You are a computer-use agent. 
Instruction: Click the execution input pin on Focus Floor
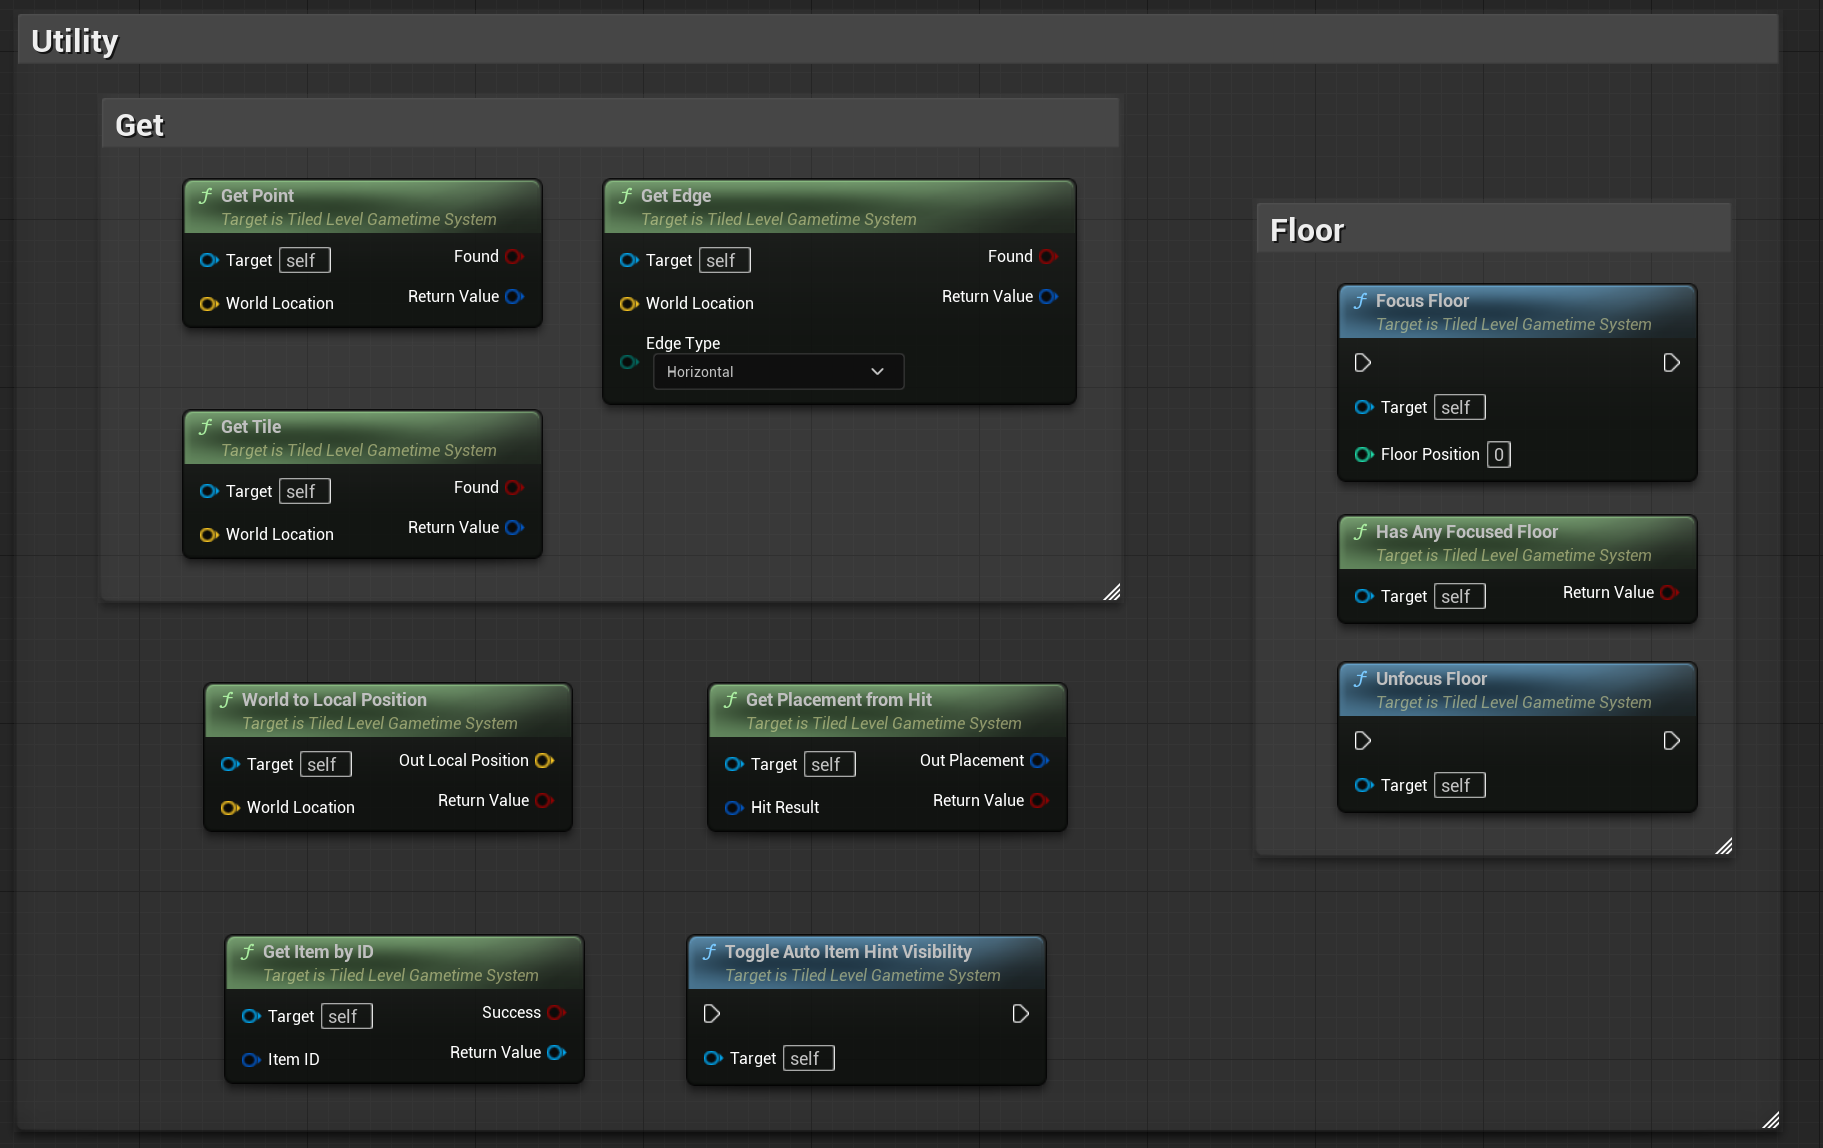point(1362,363)
